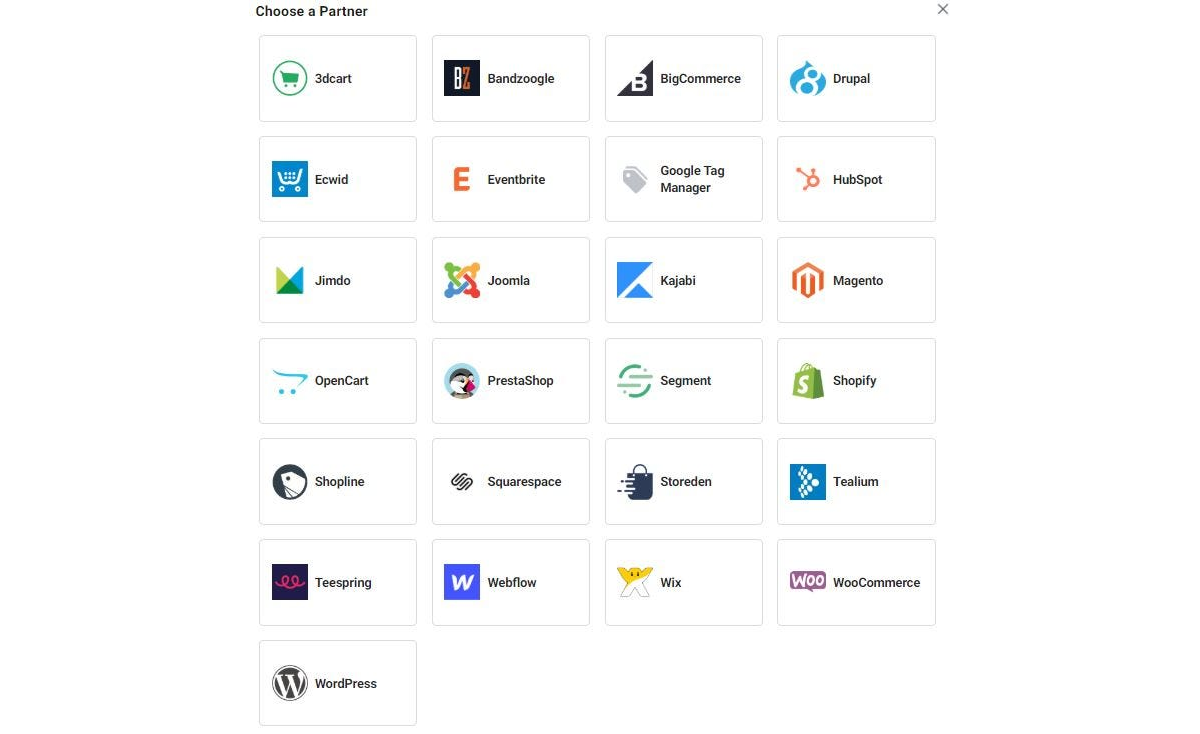The height and width of the screenshot is (734, 1200).
Task: Click the Wix yellow X logo
Action: 635,582
